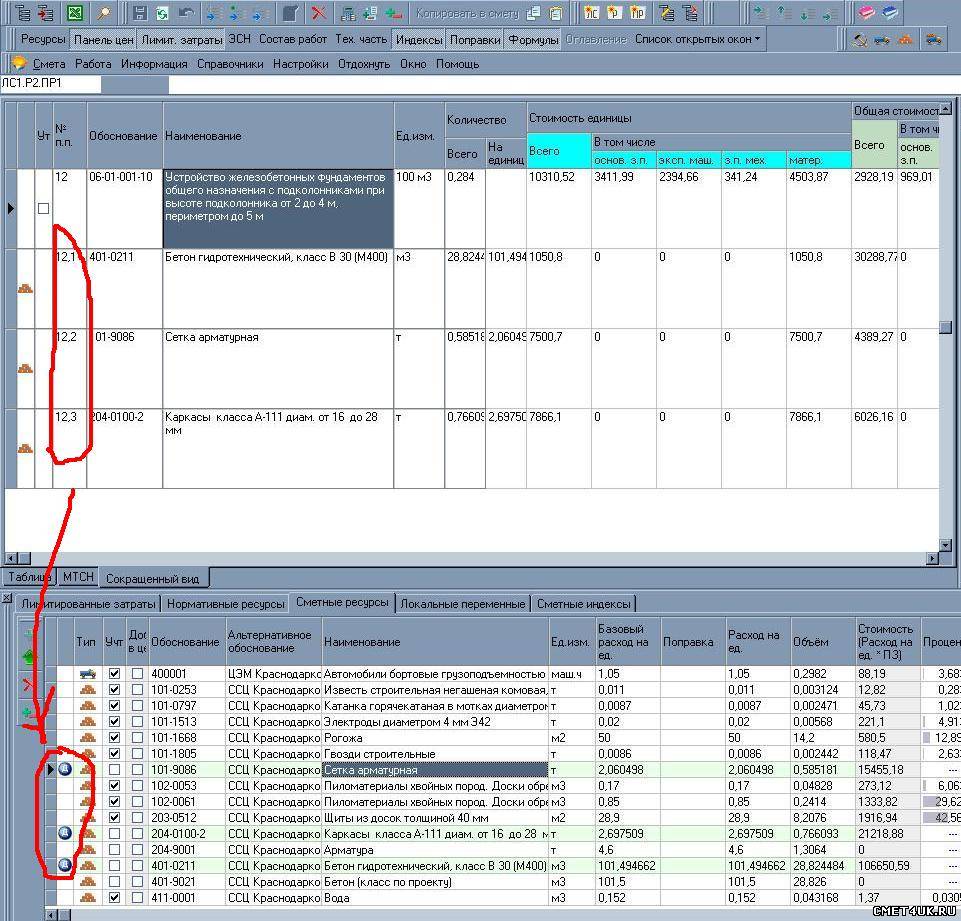Open the Справочники menu
Screen dimensions: 961x921
coord(231,64)
